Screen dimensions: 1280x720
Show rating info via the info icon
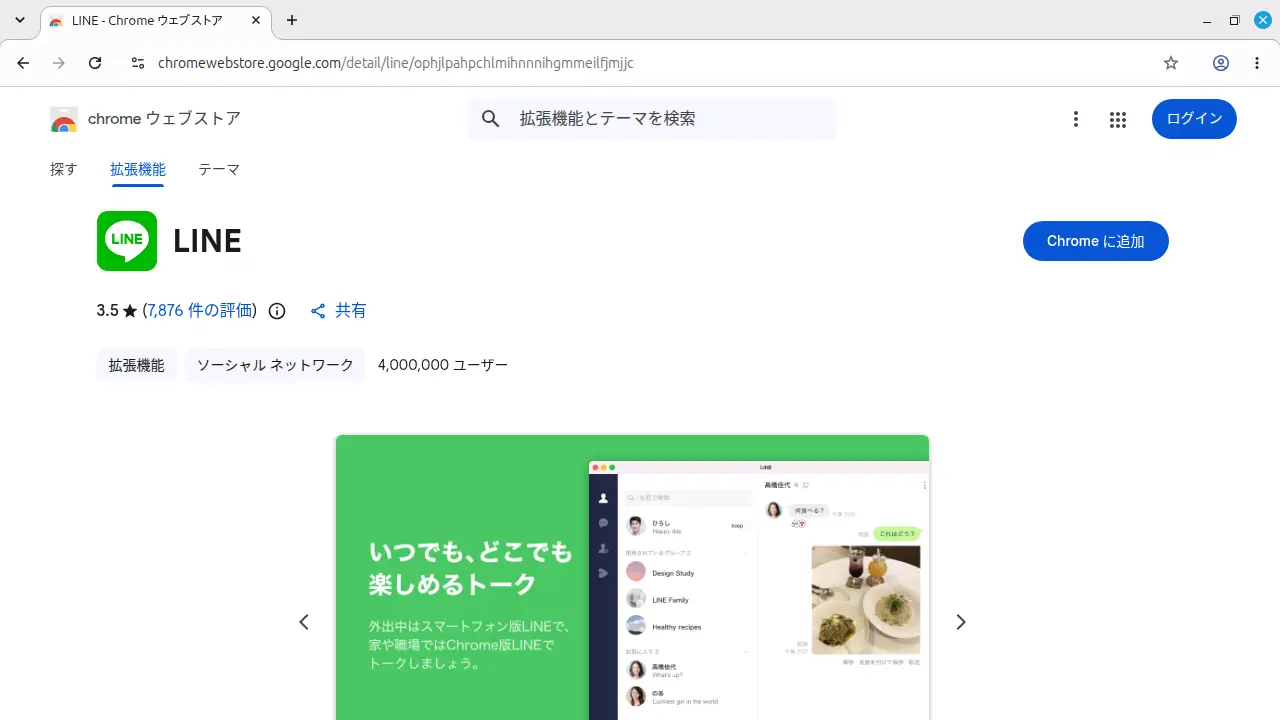tap(277, 311)
